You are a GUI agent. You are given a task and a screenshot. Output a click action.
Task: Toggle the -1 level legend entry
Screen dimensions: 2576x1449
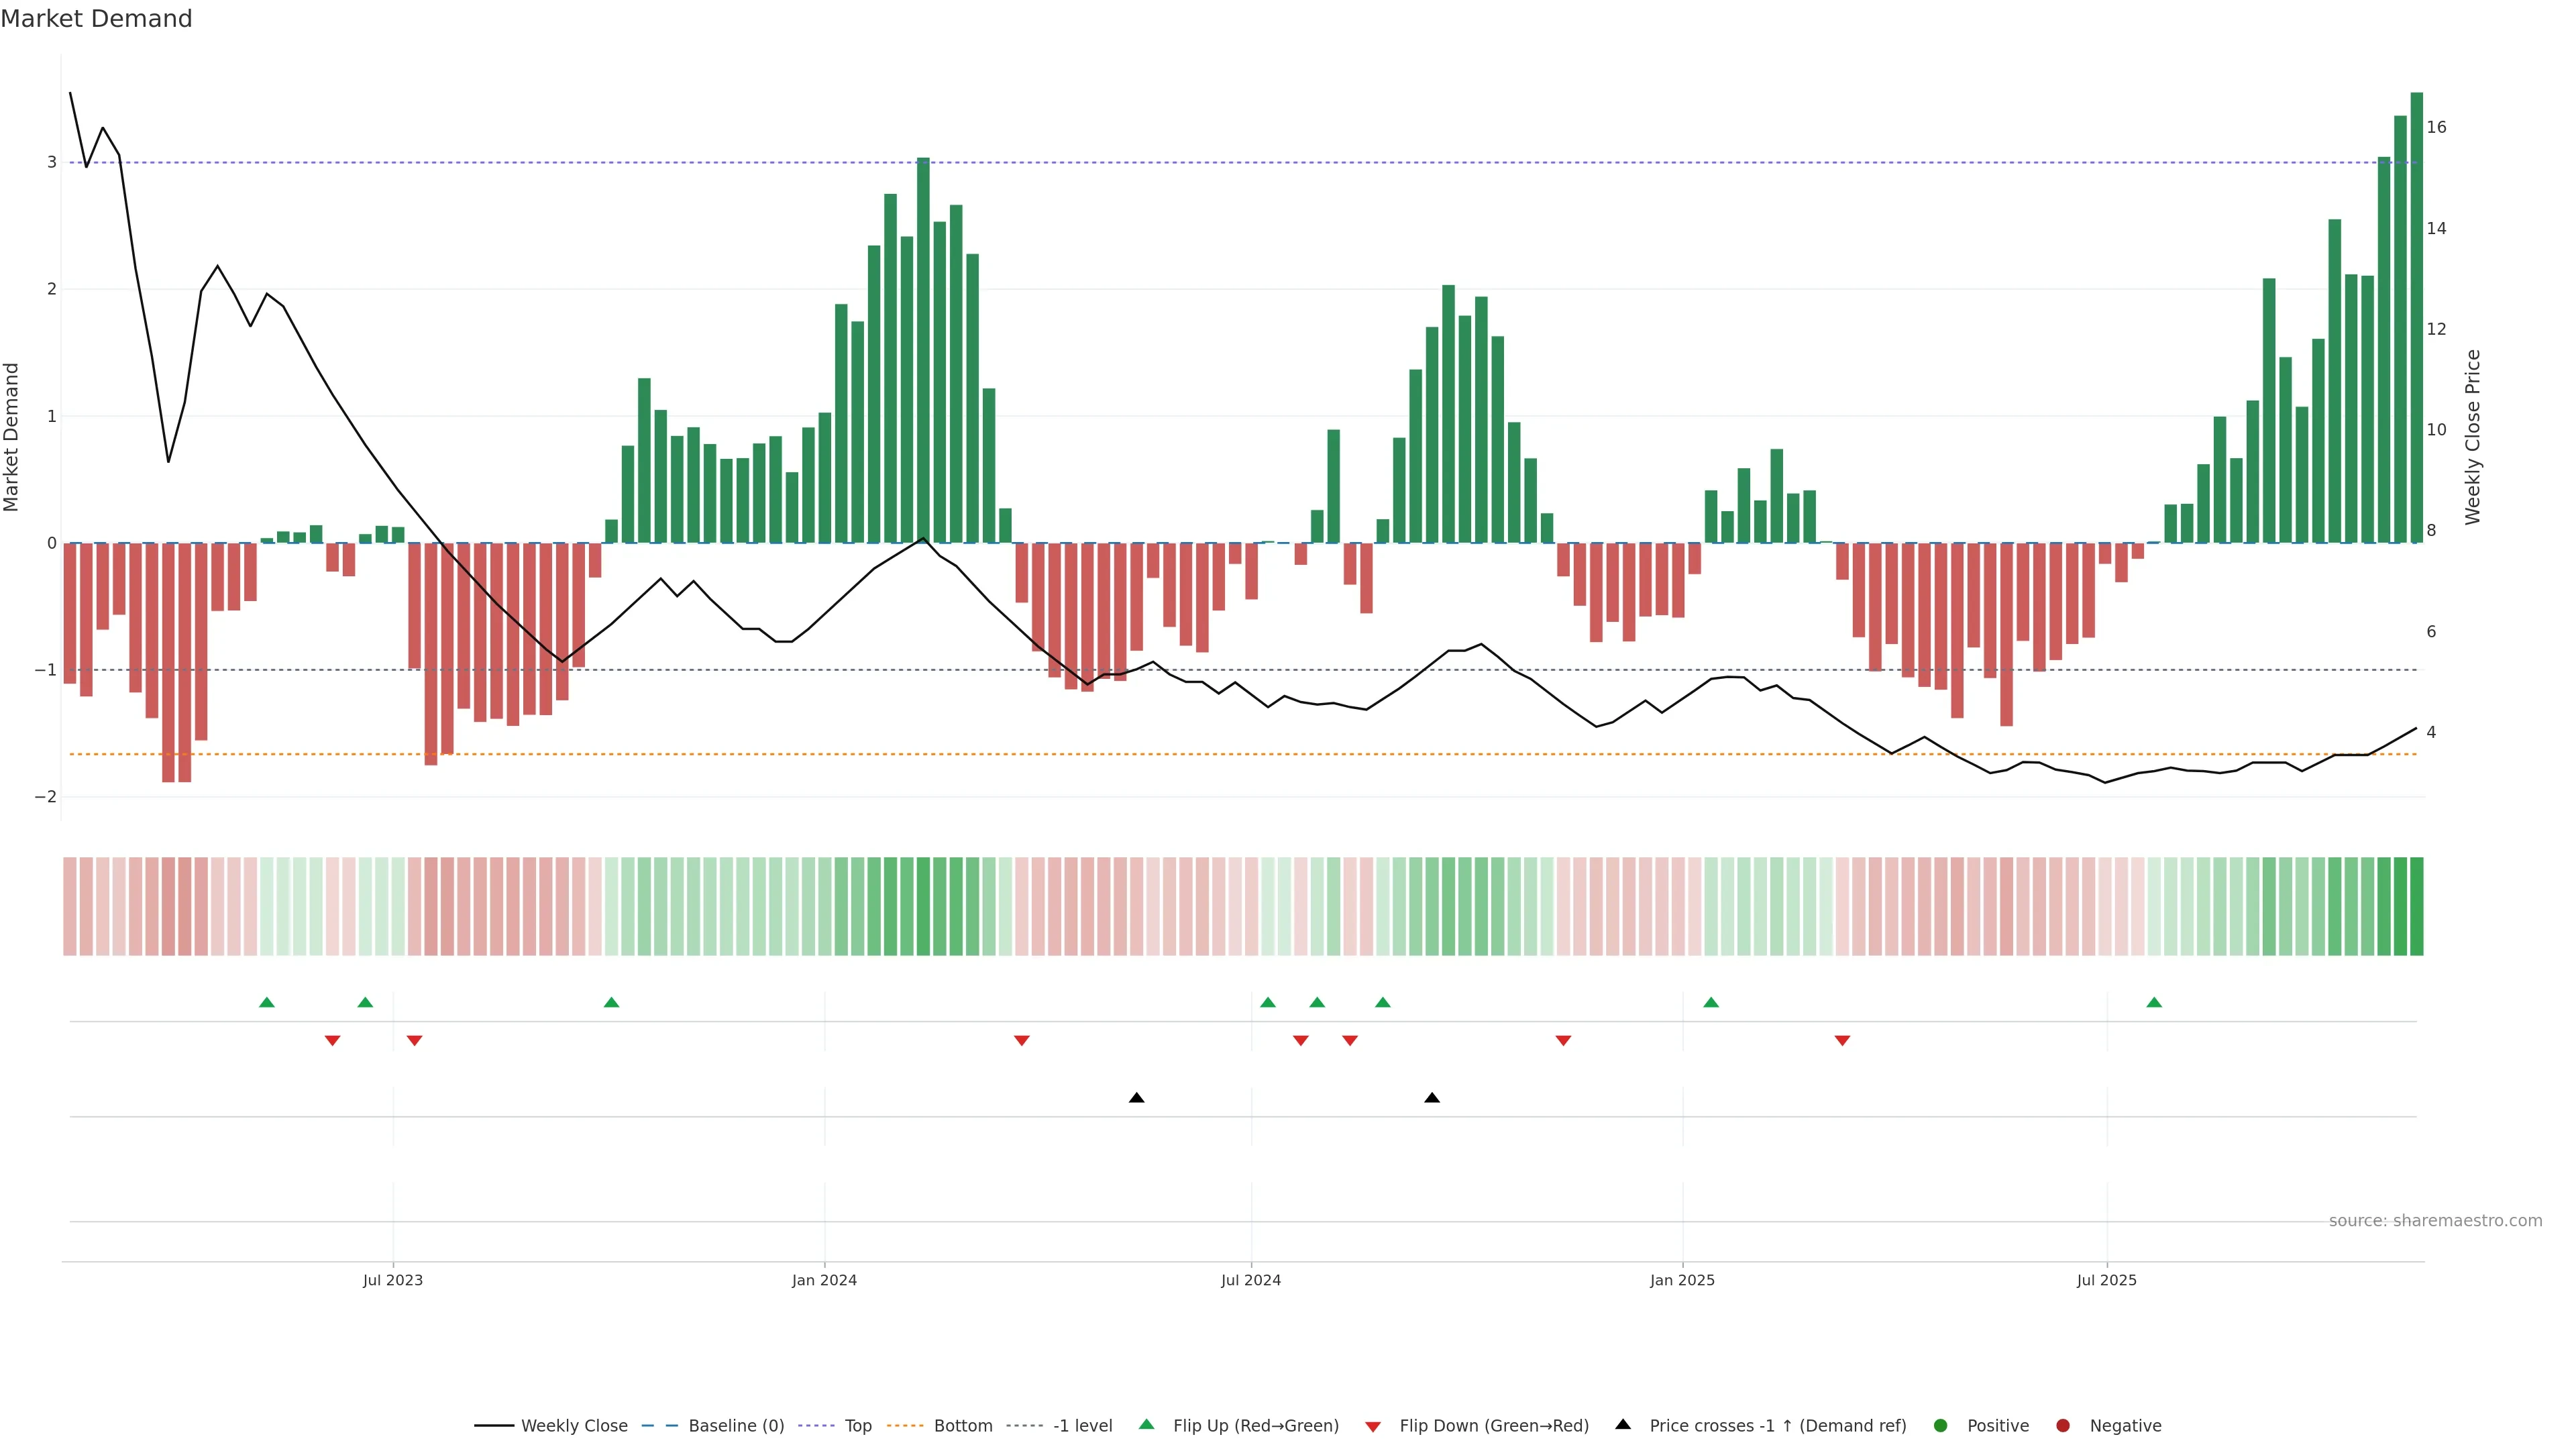(x=1082, y=1425)
